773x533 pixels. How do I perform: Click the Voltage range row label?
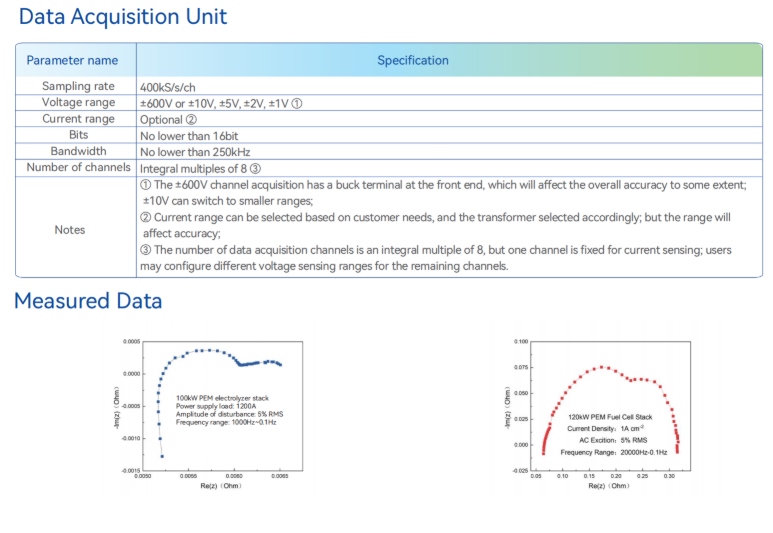pos(78,103)
